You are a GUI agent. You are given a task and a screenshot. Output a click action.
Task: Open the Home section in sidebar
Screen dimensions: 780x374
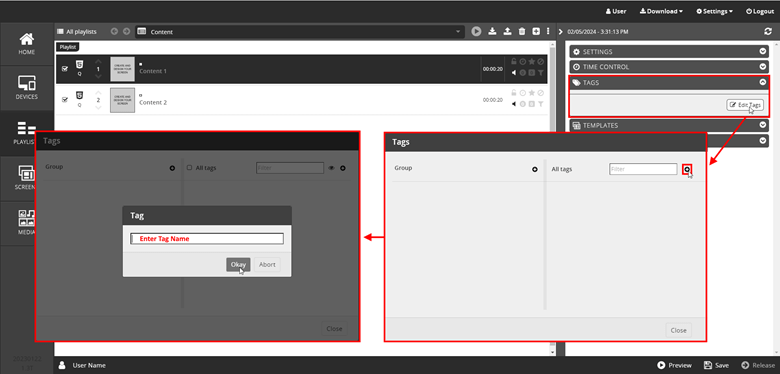(27, 44)
